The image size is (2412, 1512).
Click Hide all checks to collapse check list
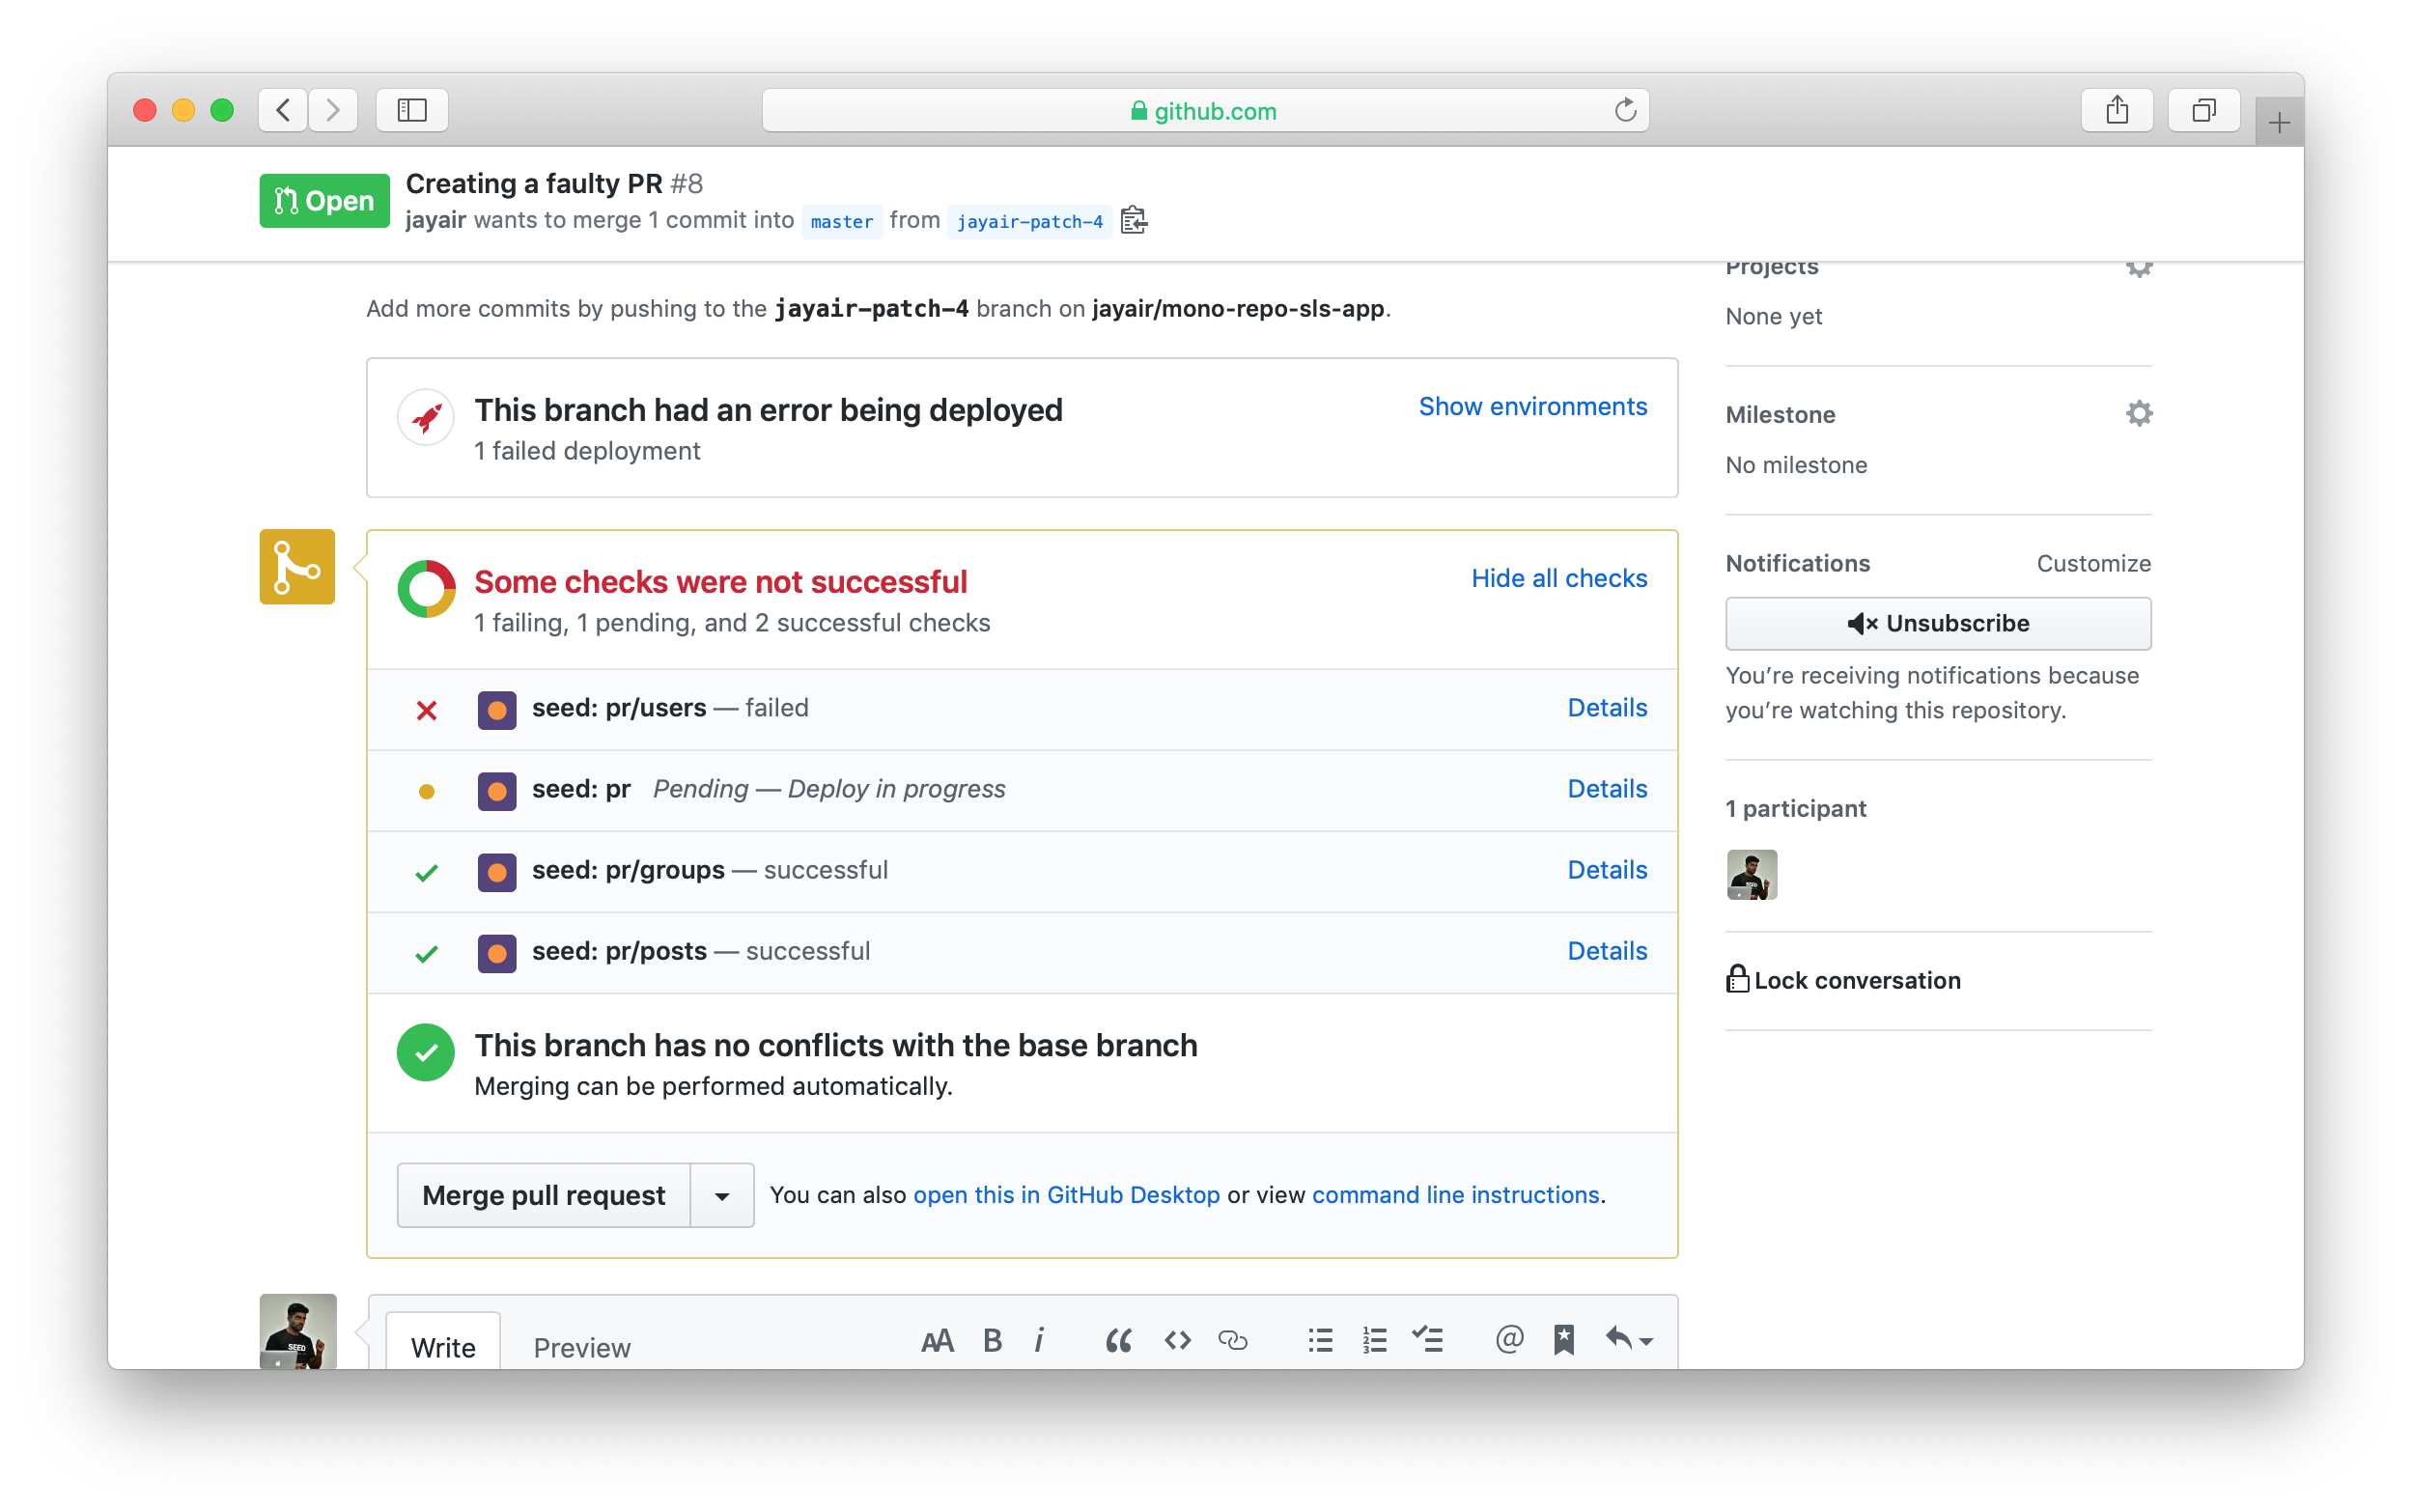tap(1557, 578)
